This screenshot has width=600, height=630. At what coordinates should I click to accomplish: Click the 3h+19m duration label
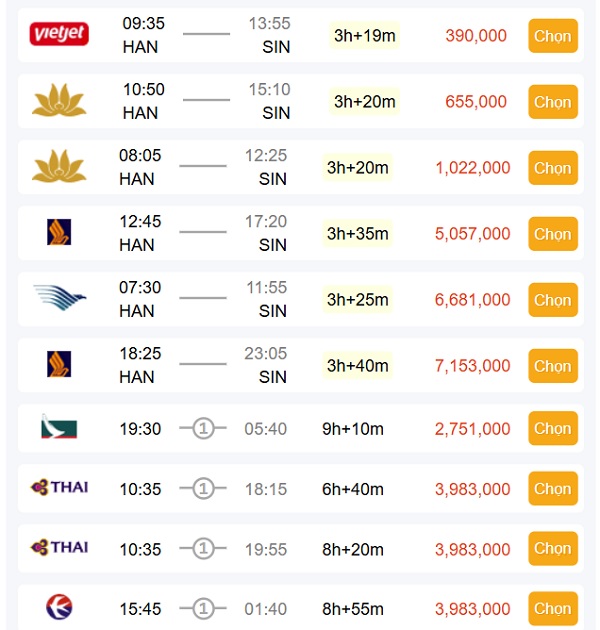(365, 36)
